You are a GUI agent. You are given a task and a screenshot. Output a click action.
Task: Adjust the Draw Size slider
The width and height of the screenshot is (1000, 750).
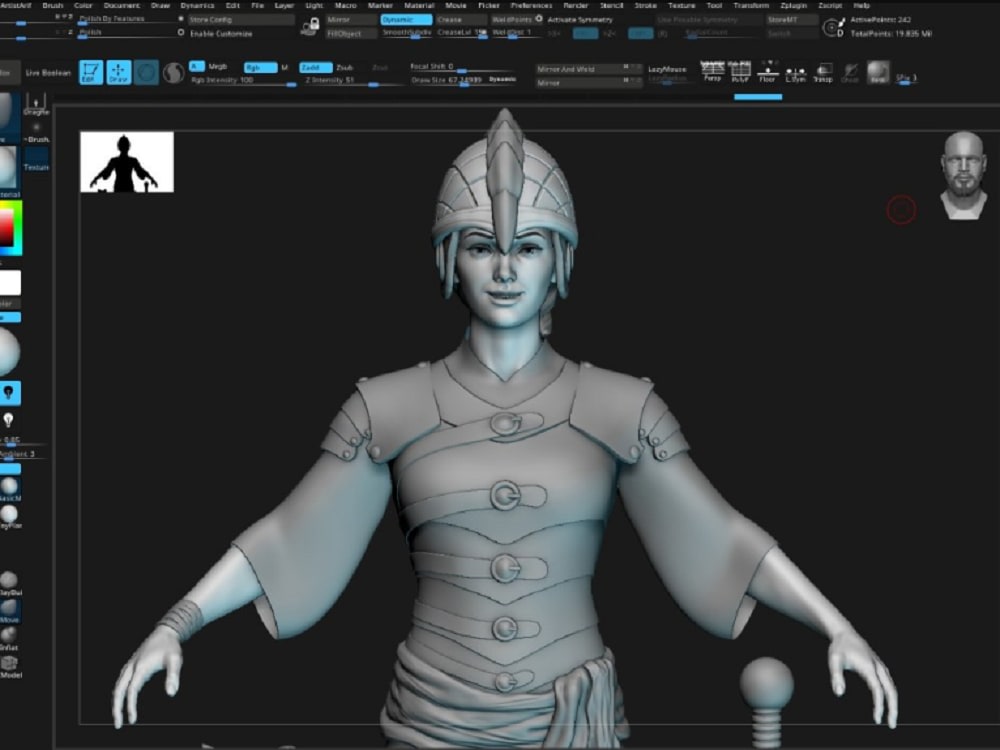click(463, 80)
